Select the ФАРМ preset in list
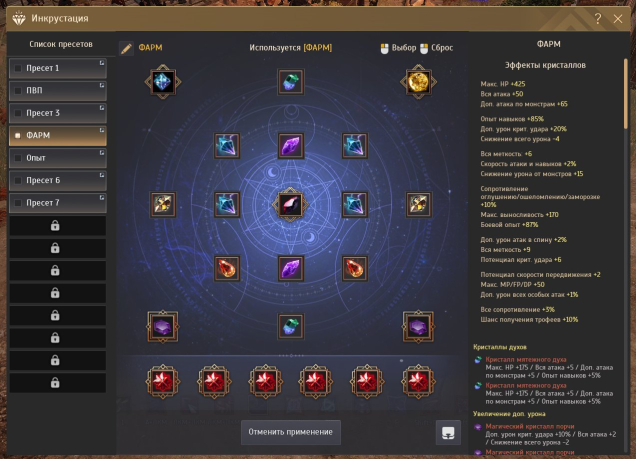The width and height of the screenshot is (636, 459). pyautogui.click(x=58, y=135)
